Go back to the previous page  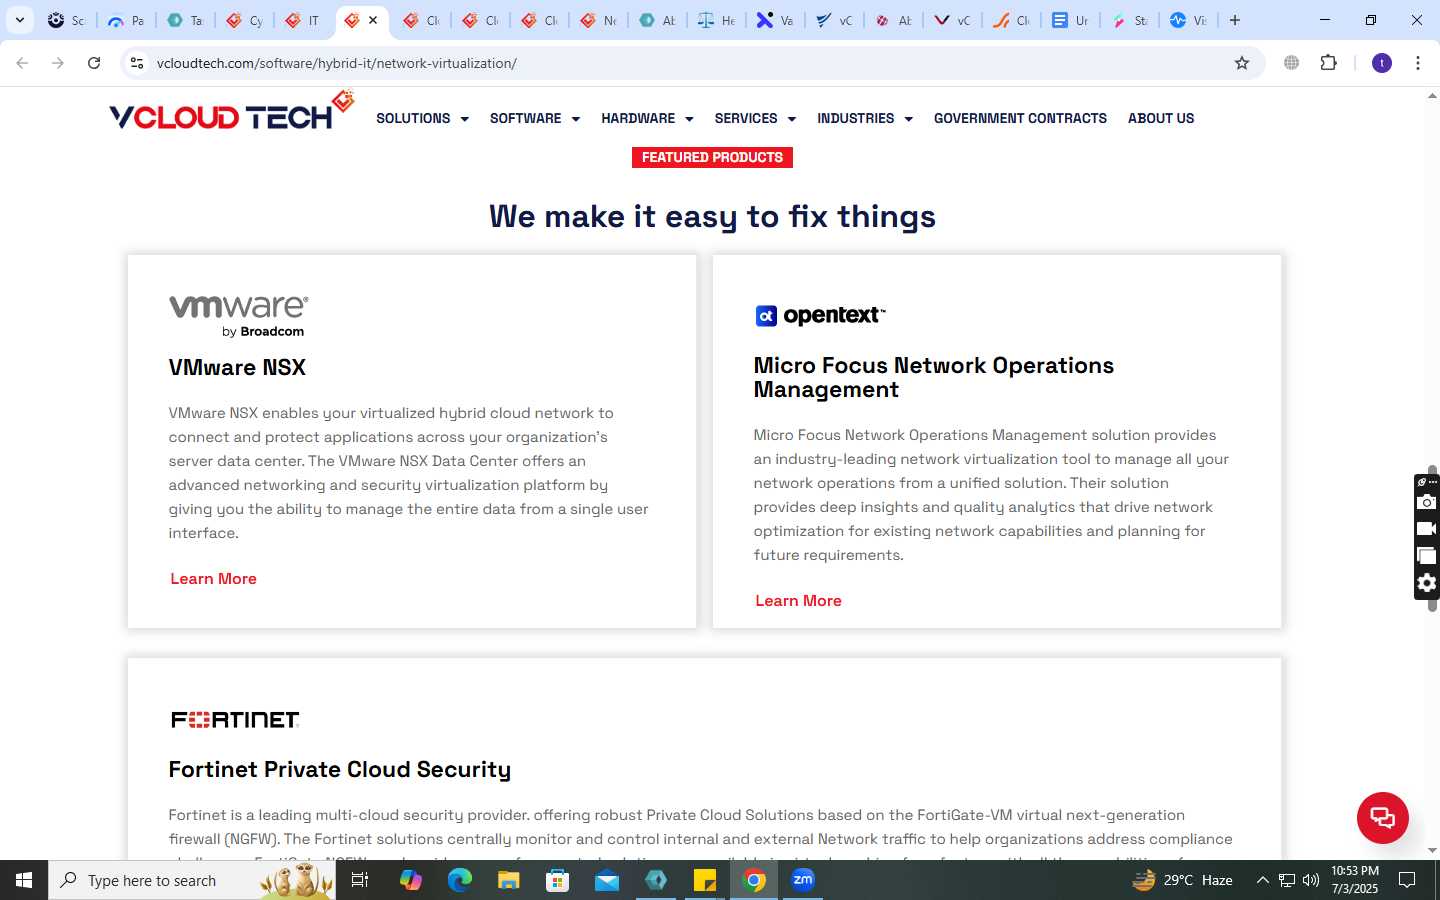tap(22, 63)
